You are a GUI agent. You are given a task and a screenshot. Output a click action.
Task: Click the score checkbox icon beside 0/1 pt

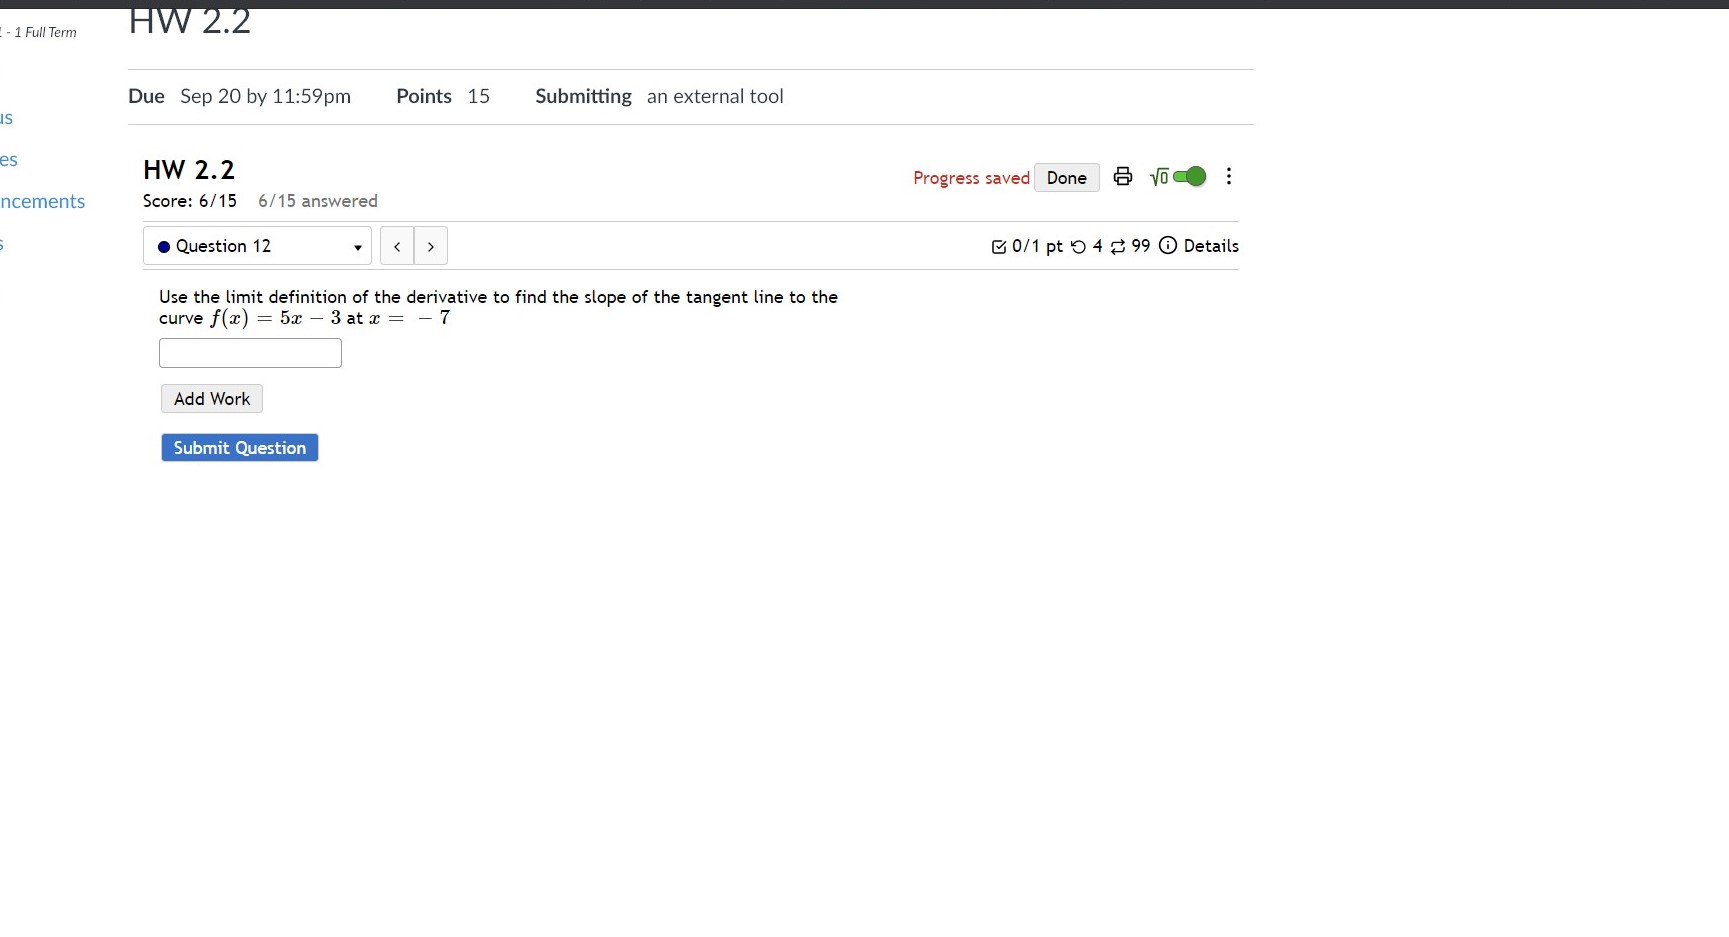pyautogui.click(x=998, y=246)
